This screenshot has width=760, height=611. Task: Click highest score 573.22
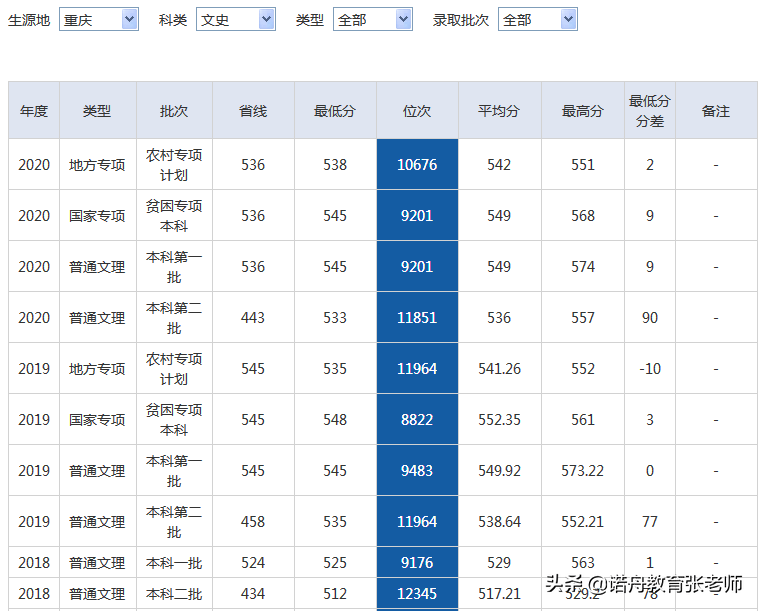click(x=583, y=470)
